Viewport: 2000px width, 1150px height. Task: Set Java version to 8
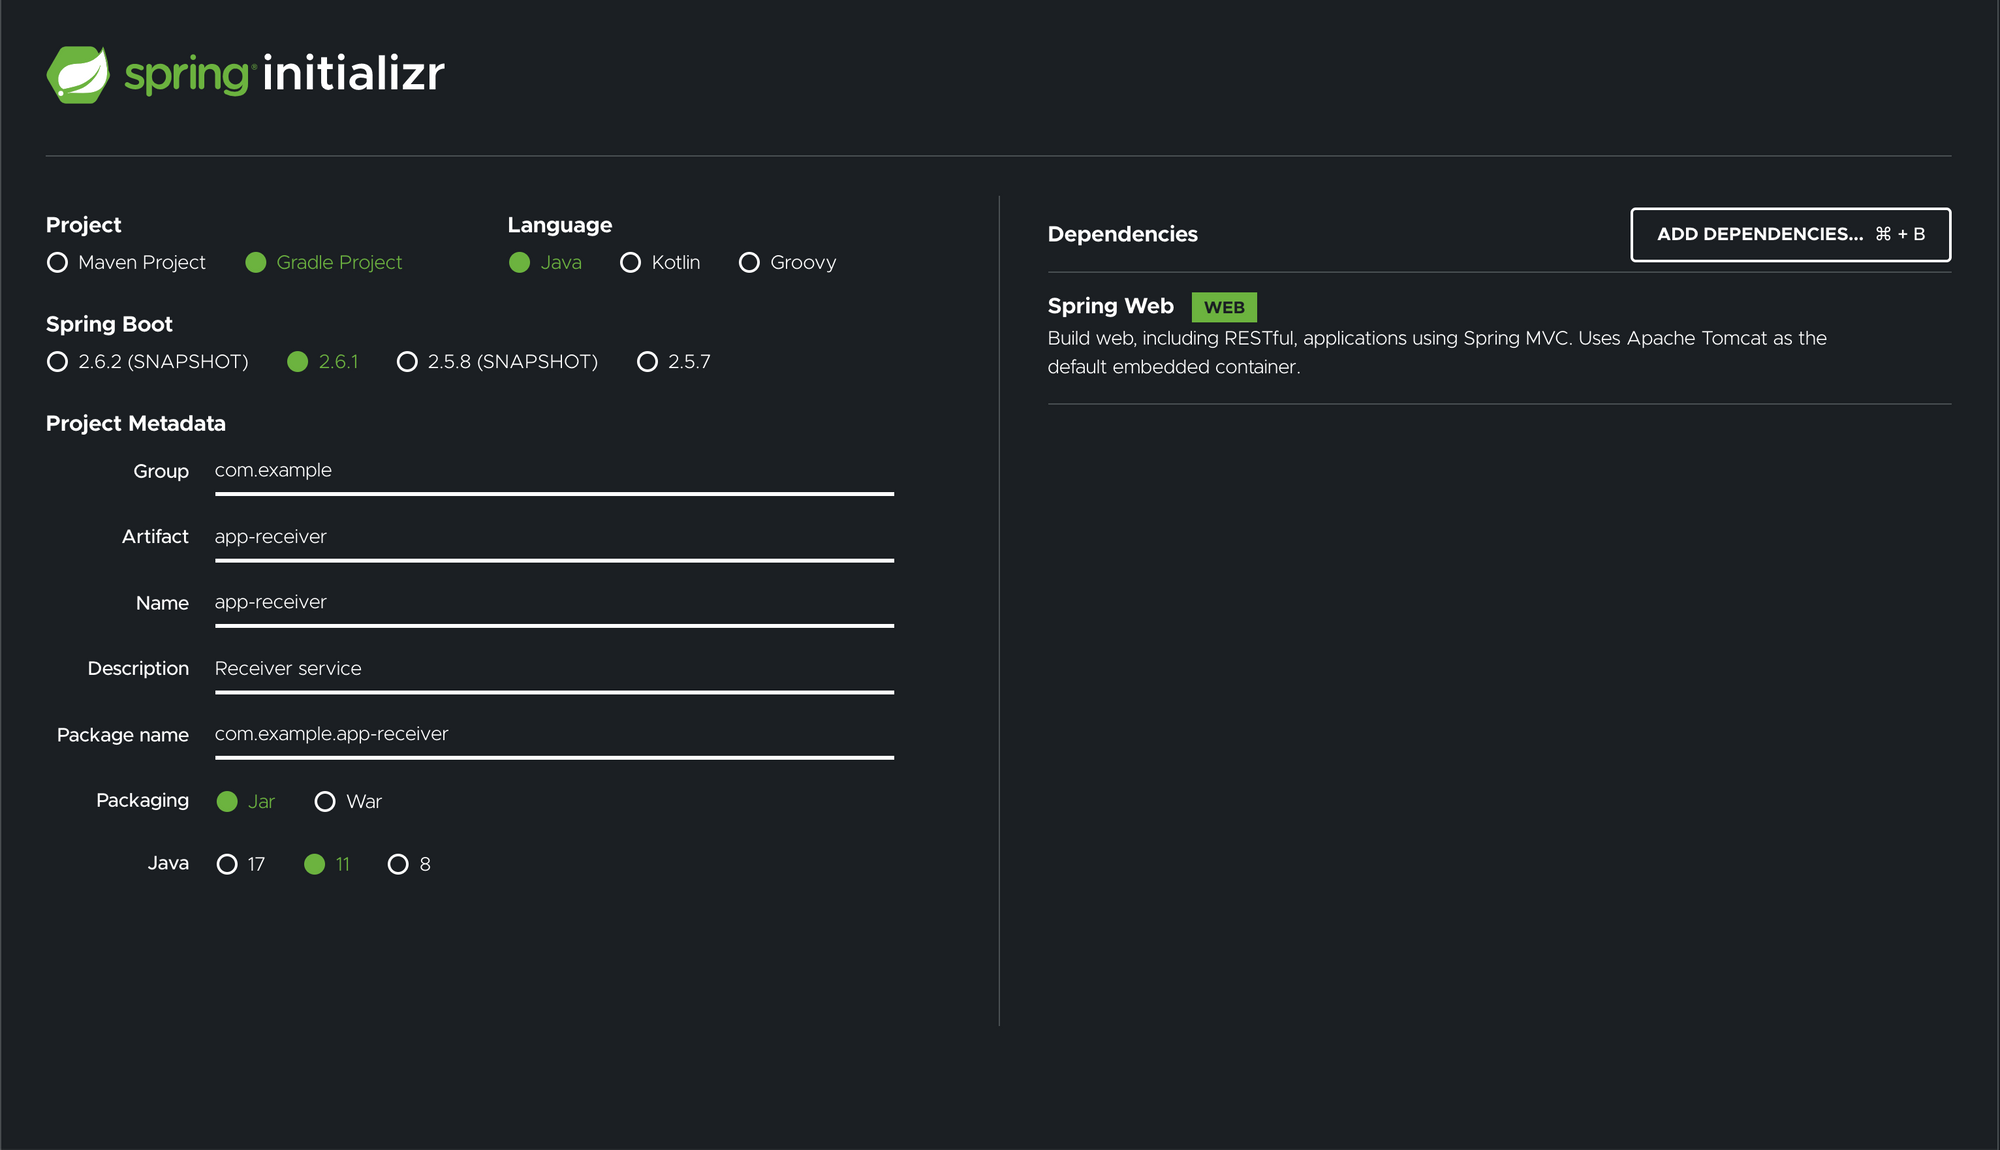click(398, 864)
